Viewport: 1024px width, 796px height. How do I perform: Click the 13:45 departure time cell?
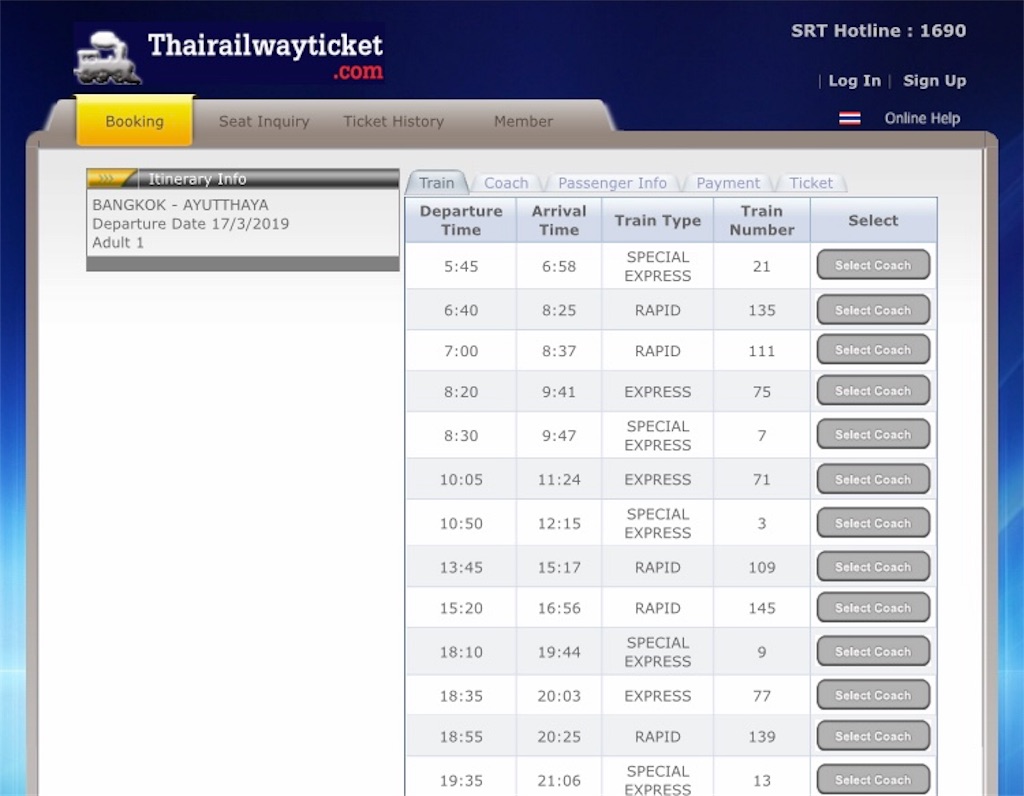click(461, 567)
